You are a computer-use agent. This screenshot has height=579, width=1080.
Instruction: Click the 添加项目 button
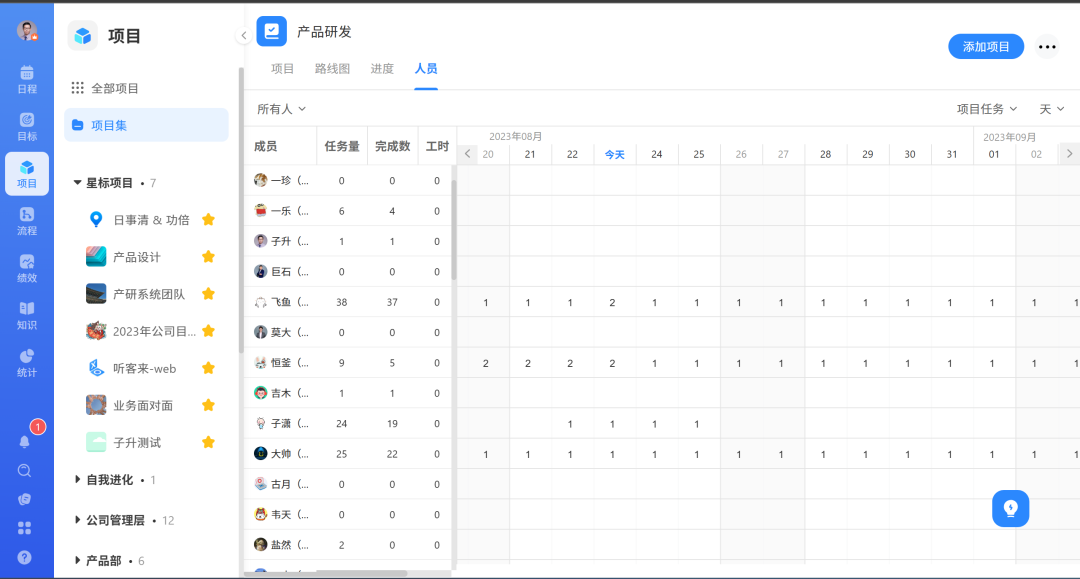click(x=986, y=47)
